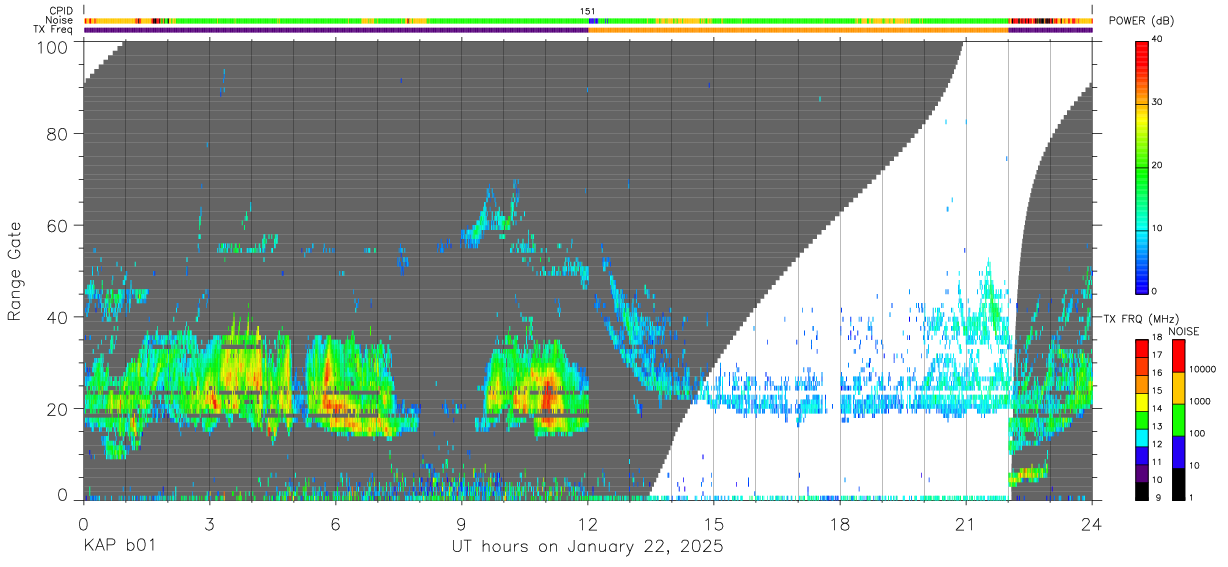Screen dimensions: 1228x567
Task: Click the TX Freq color strip above plot
Action: click(588, 30)
